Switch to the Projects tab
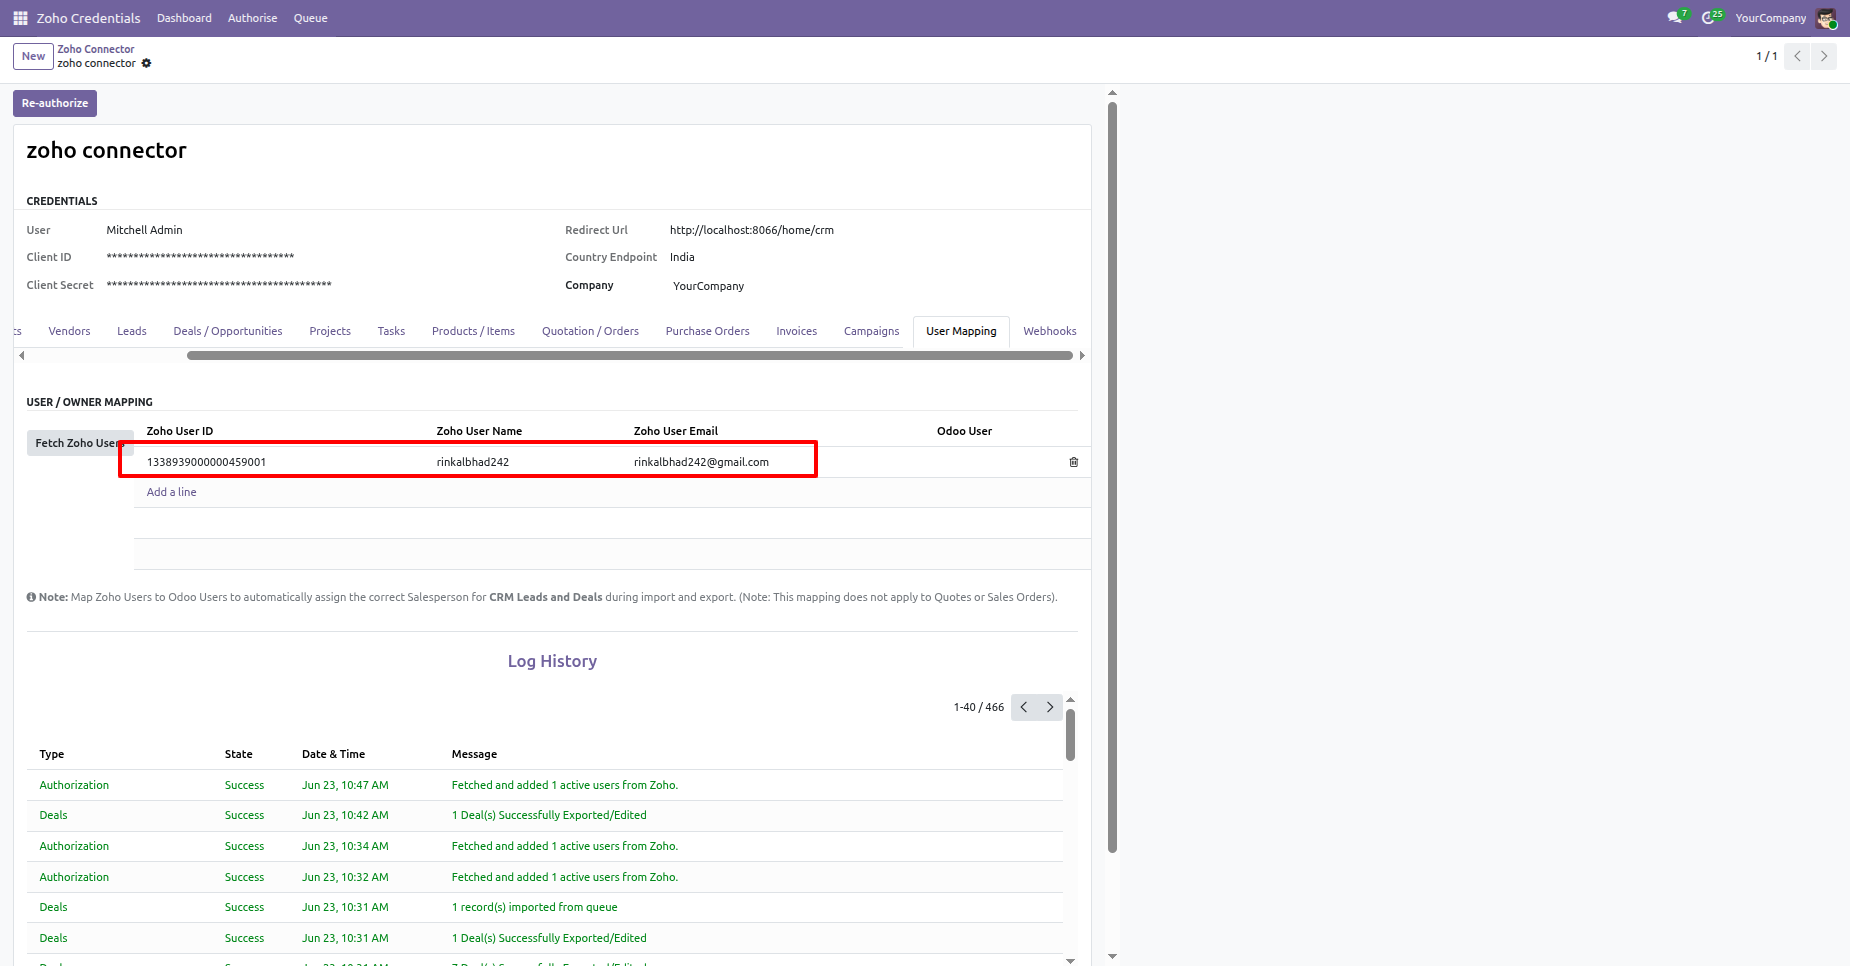 pyautogui.click(x=330, y=331)
